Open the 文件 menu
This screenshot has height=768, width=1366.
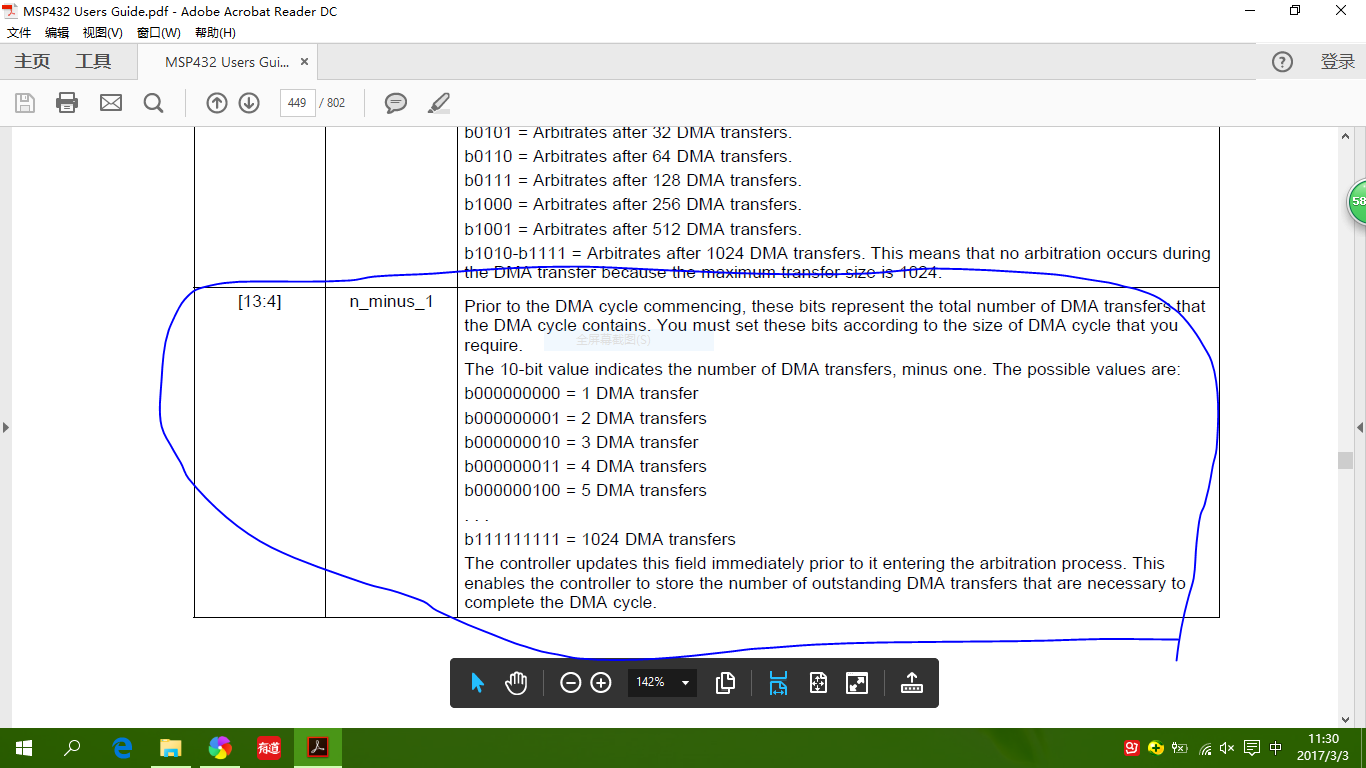[x=19, y=33]
